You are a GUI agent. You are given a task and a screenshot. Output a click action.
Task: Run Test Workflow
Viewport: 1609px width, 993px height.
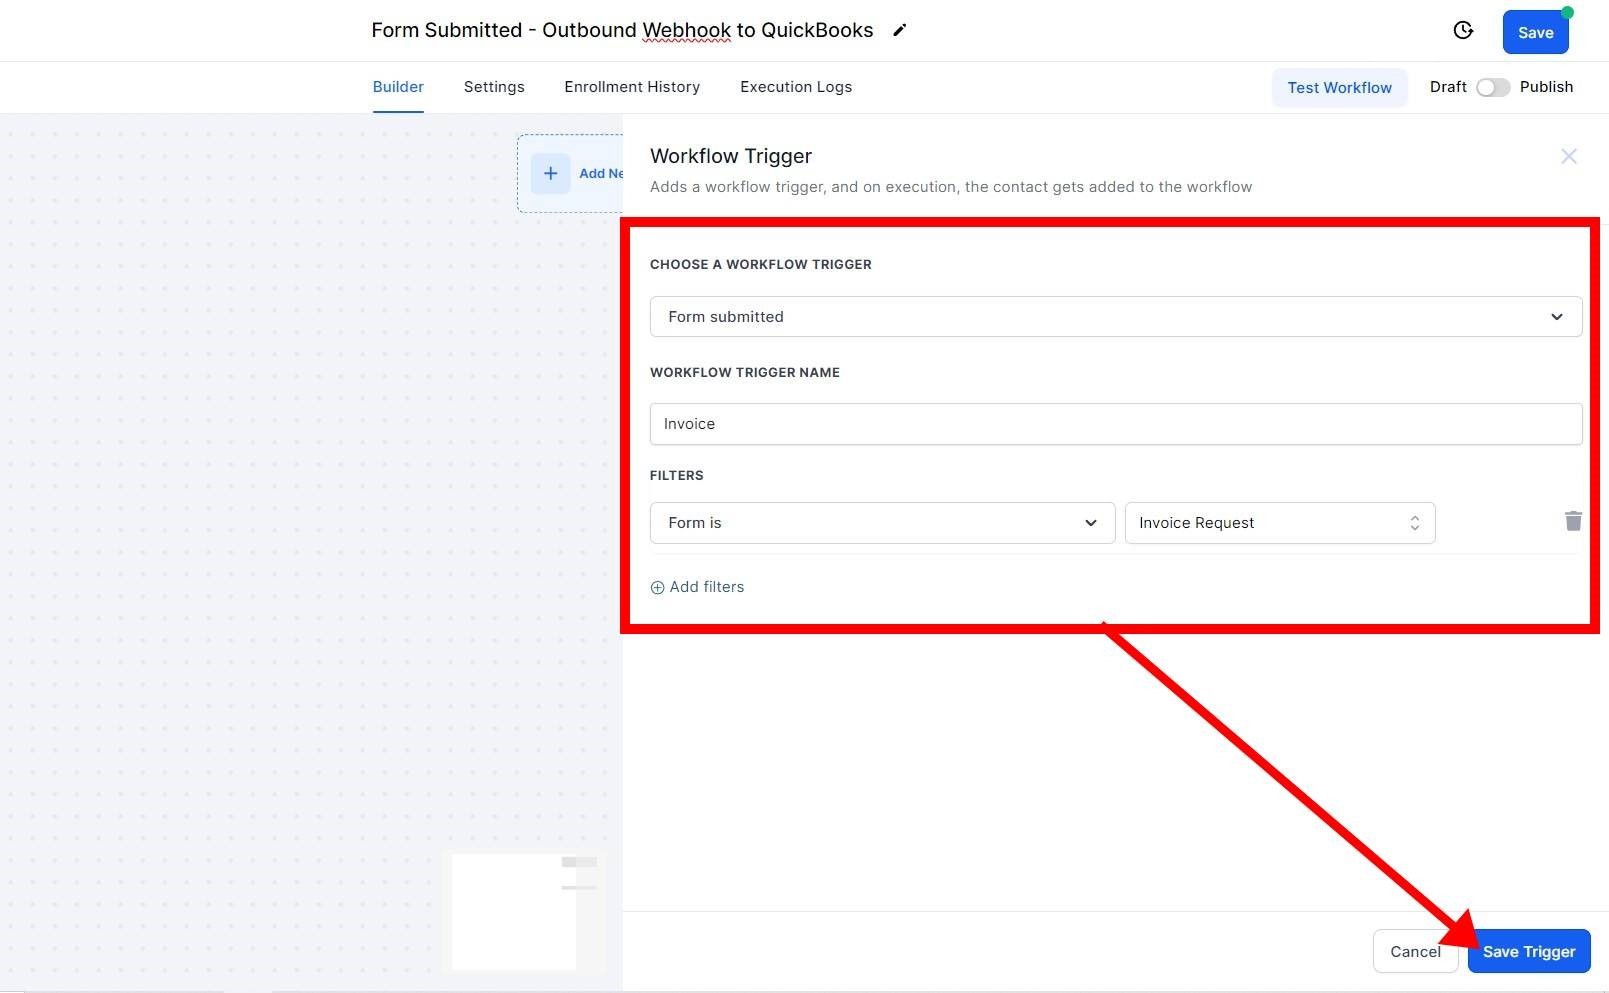(x=1339, y=87)
